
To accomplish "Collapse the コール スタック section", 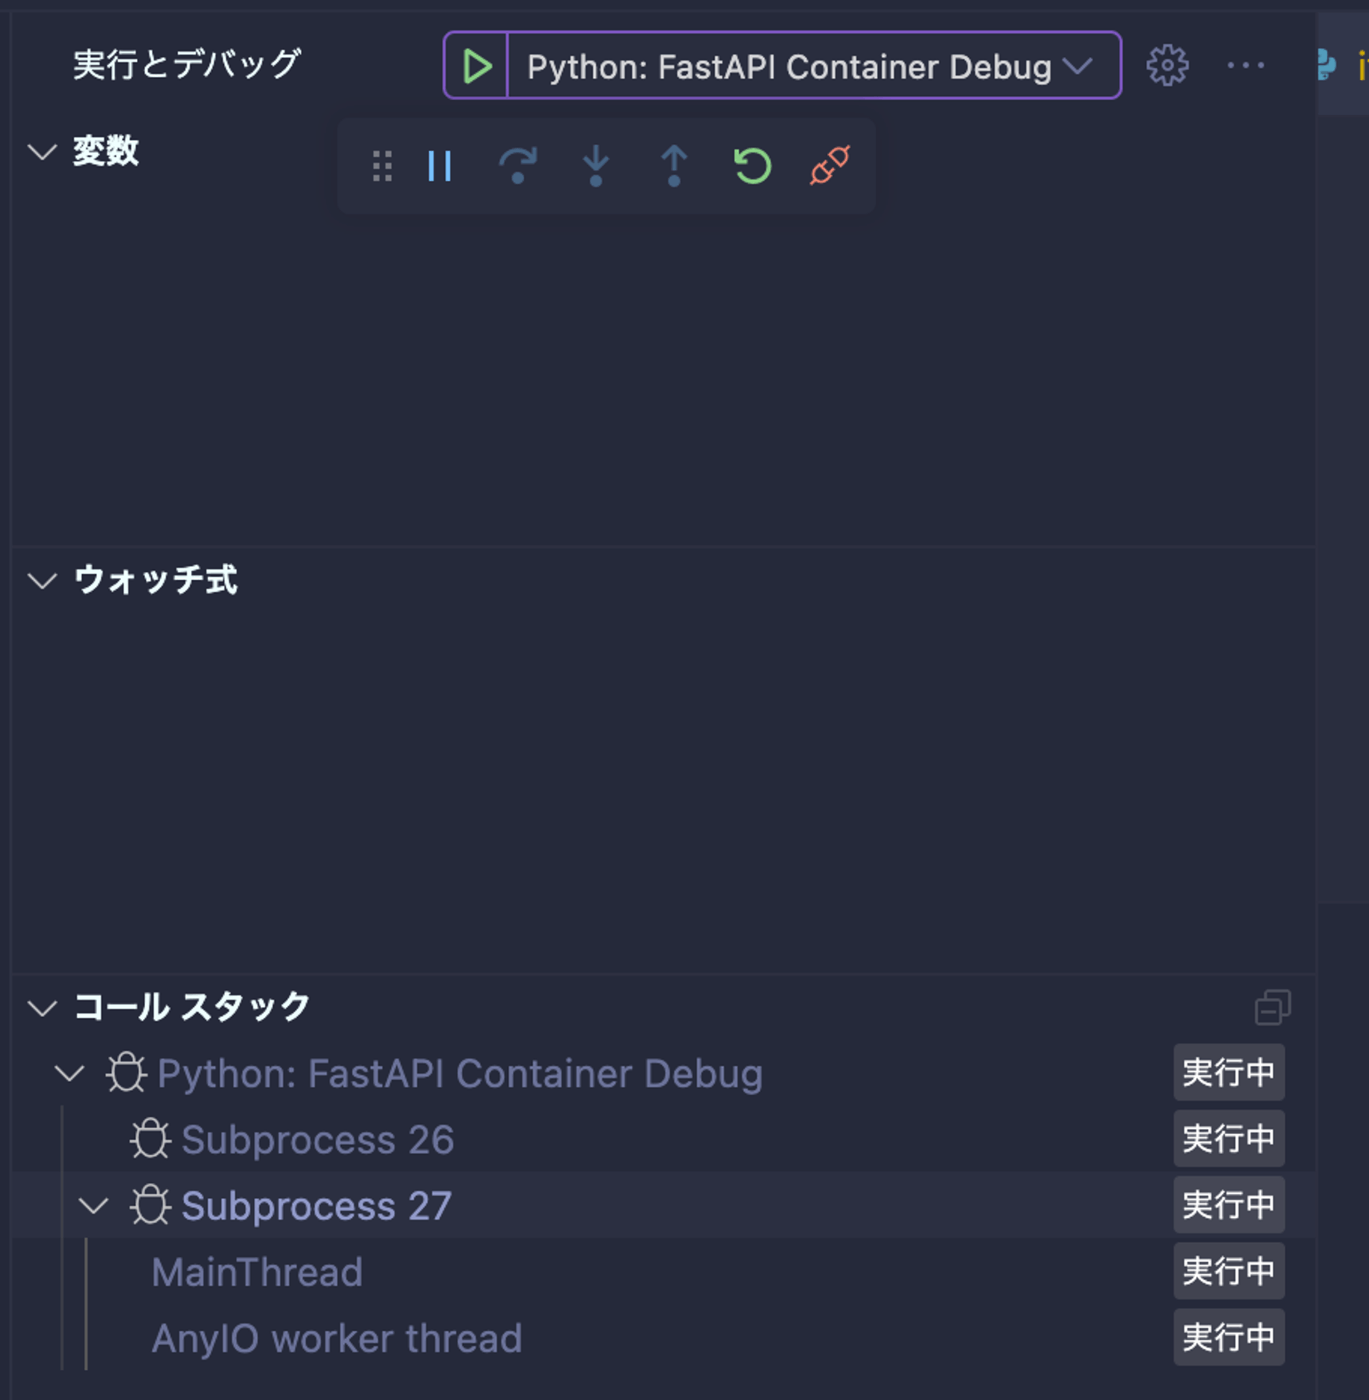I will (x=42, y=1007).
